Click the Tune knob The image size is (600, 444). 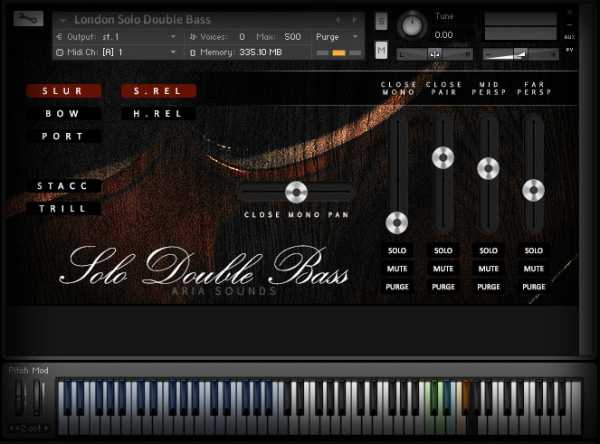coord(412,25)
